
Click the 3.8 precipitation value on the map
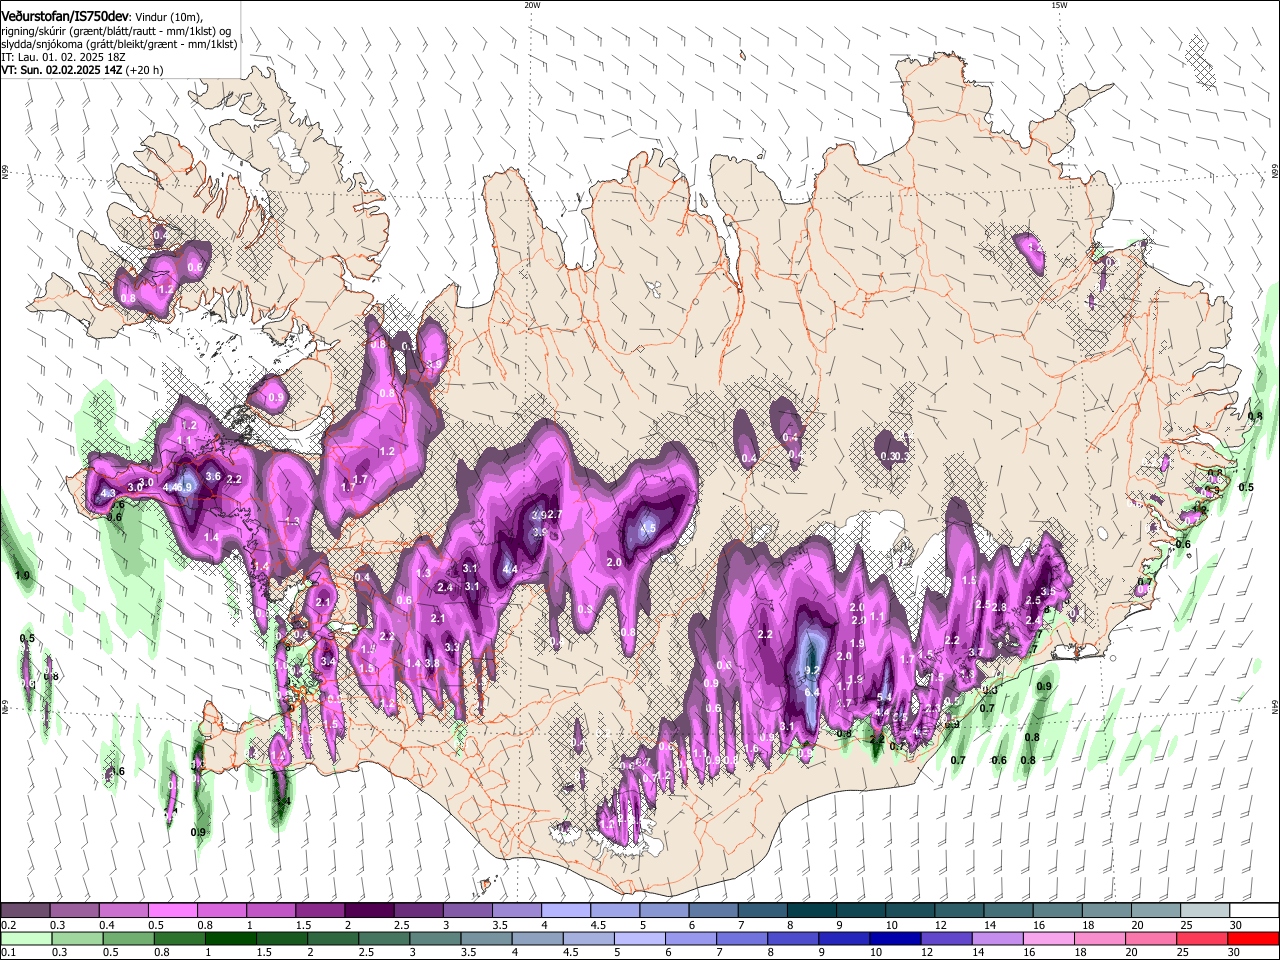[x=432, y=663]
